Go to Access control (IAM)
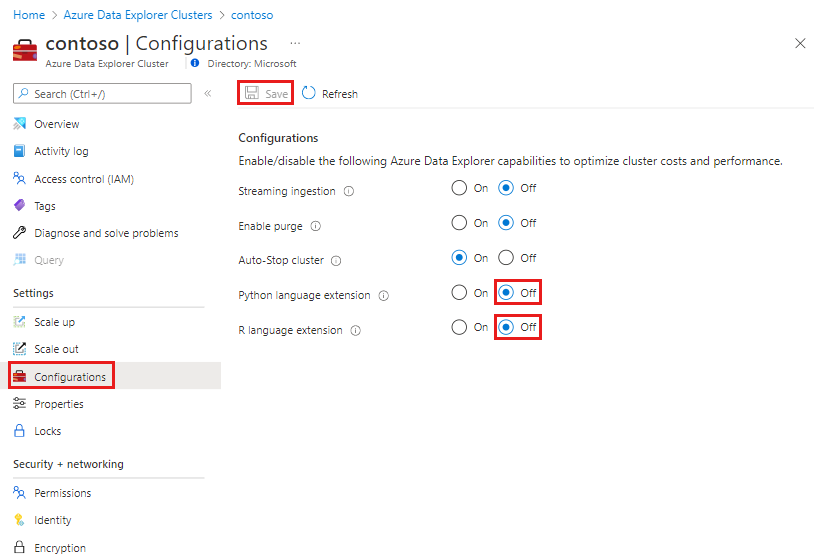Screen dimensions: 820x560 tap(83, 179)
